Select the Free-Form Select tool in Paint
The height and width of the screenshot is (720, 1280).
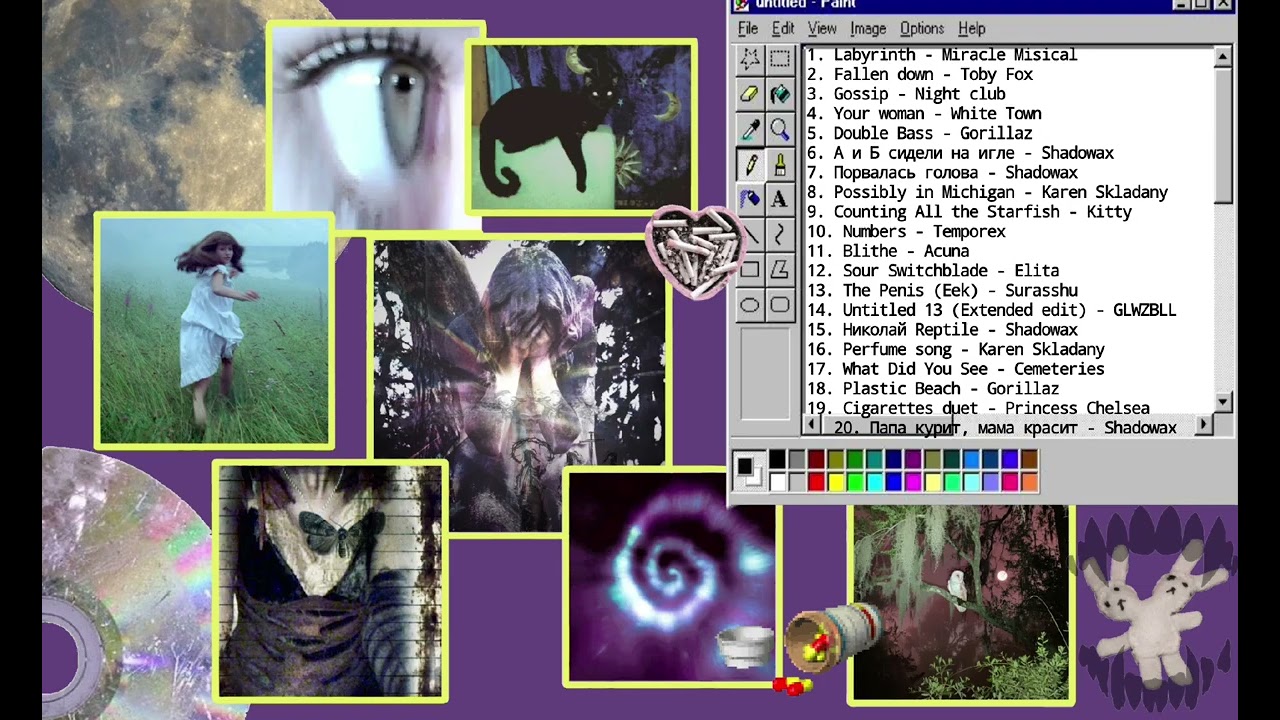[750, 60]
